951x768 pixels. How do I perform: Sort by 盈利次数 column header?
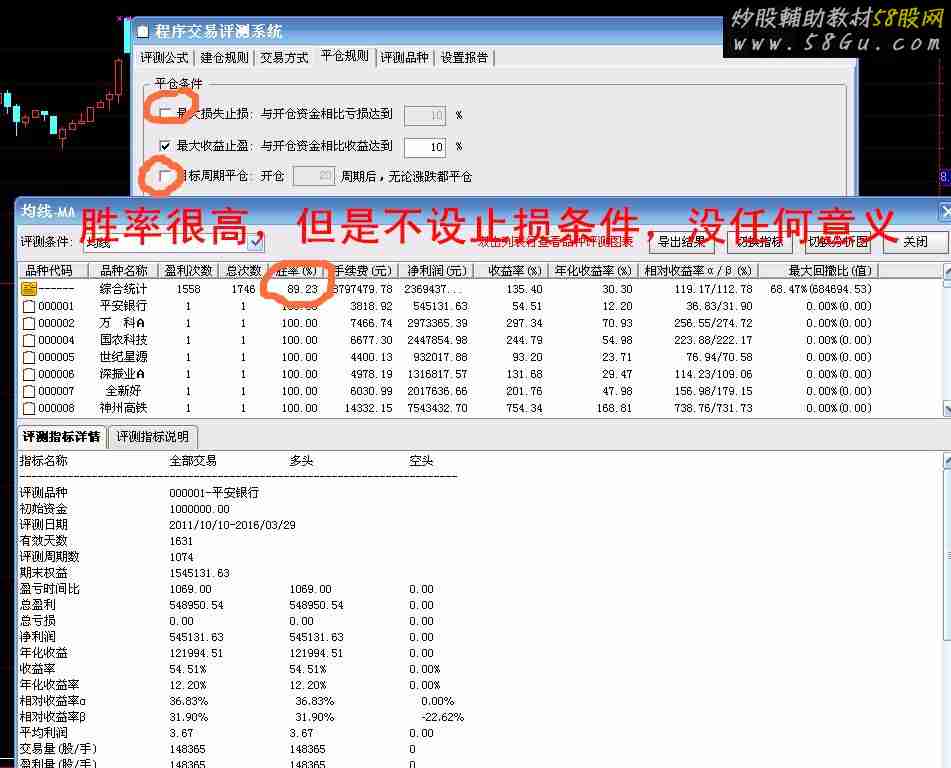click(x=189, y=271)
